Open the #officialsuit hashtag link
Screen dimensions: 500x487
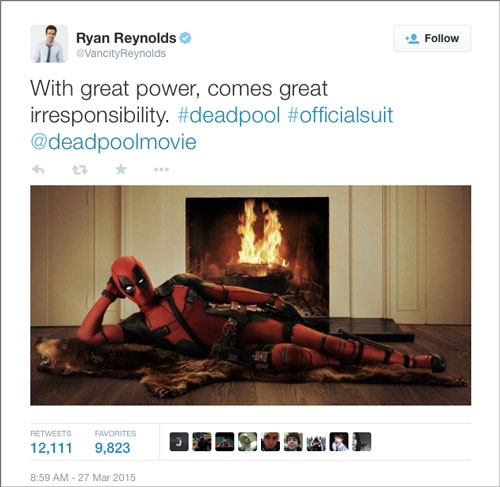[340, 115]
